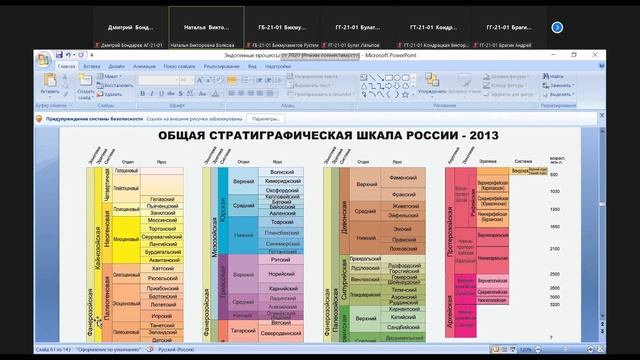Click the Создать слайд new slide icon

(x=85, y=80)
